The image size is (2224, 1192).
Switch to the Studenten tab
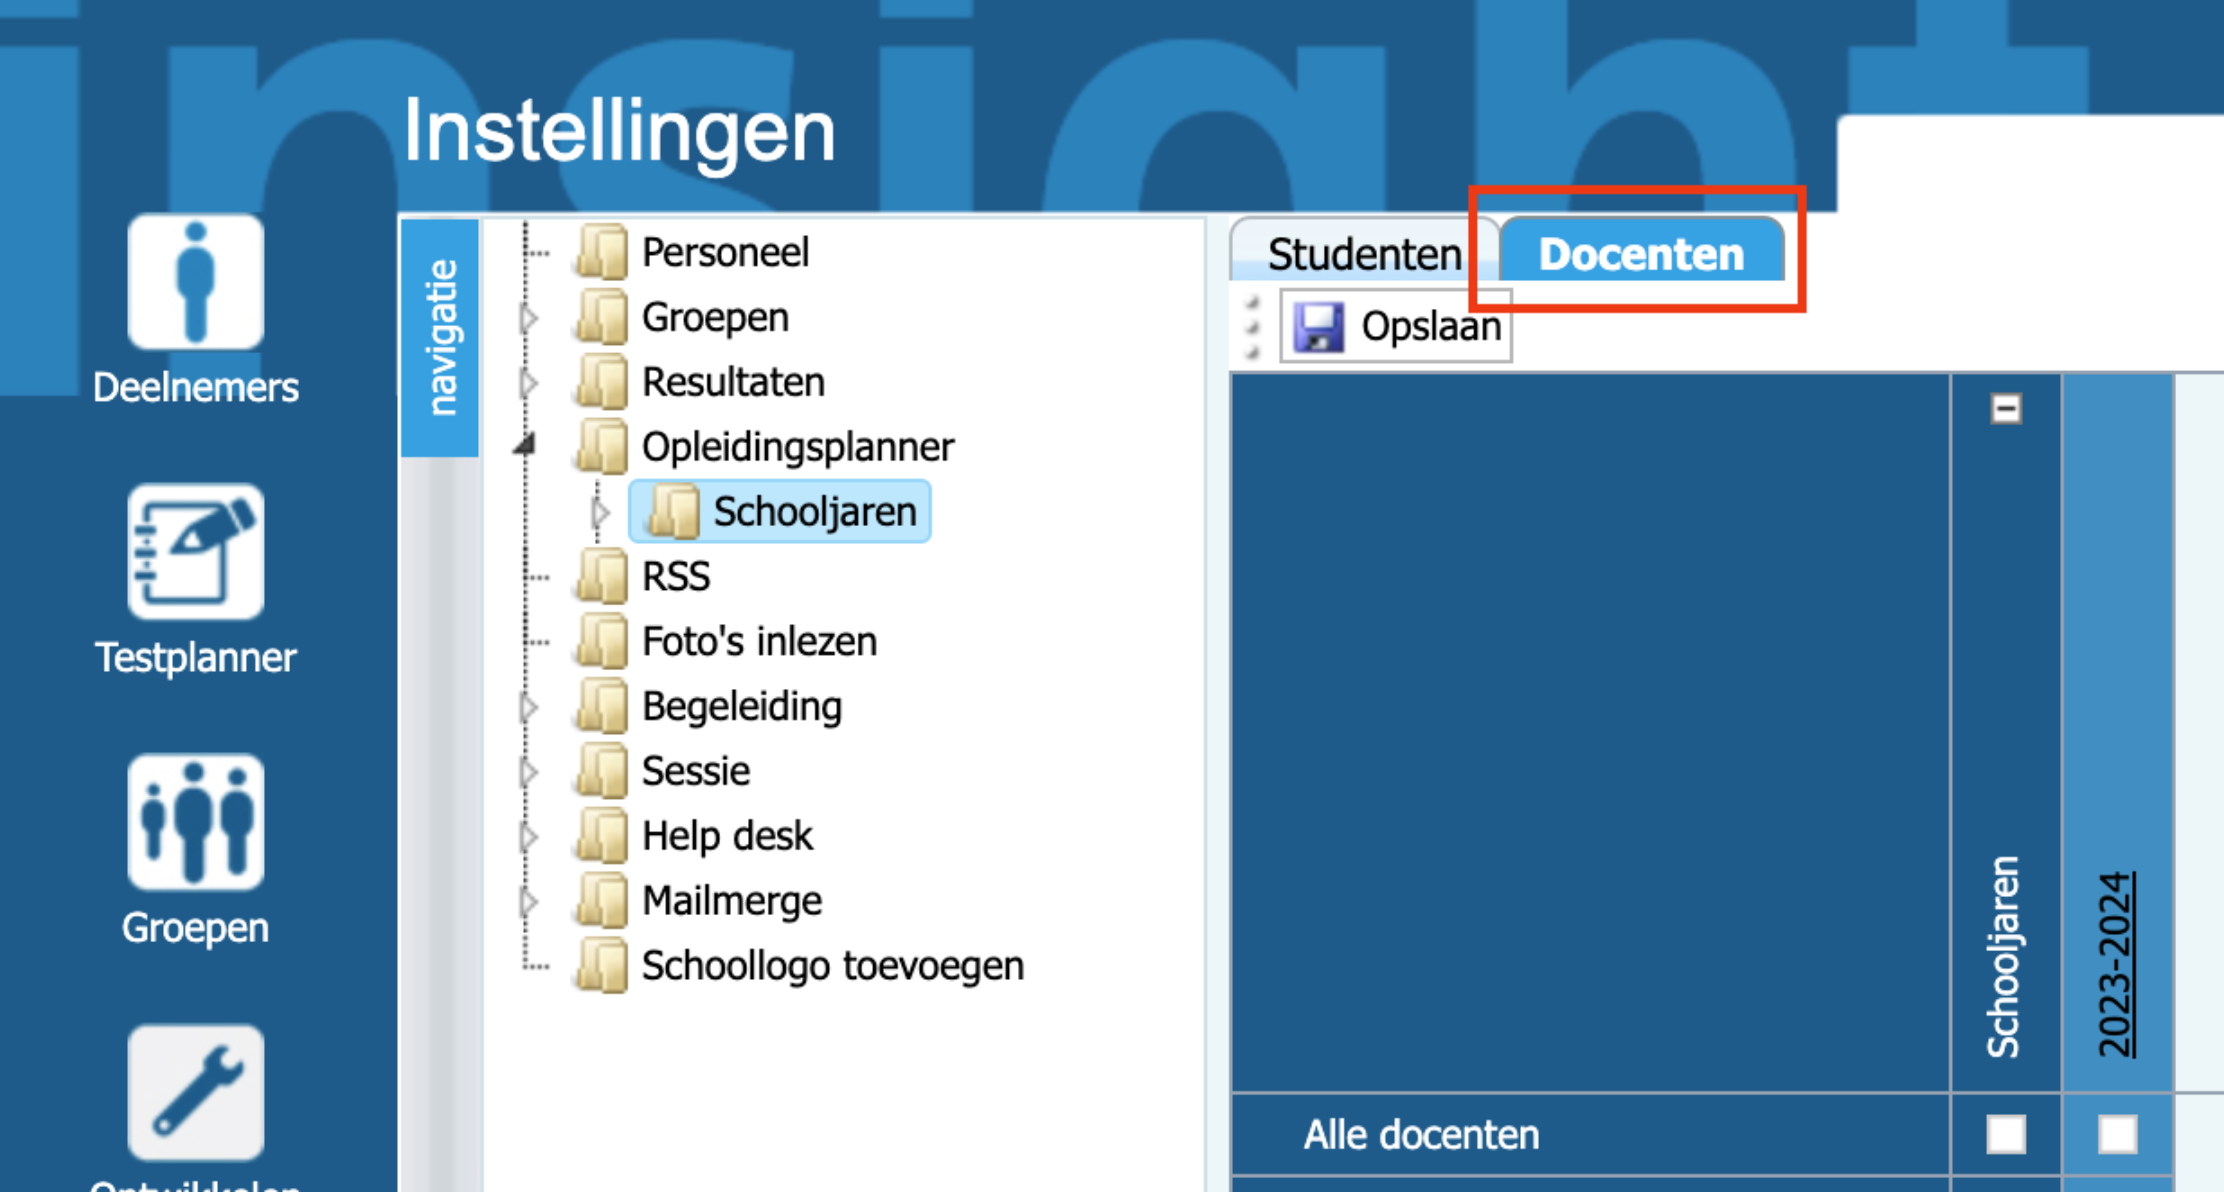click(x=1364, y=254)
